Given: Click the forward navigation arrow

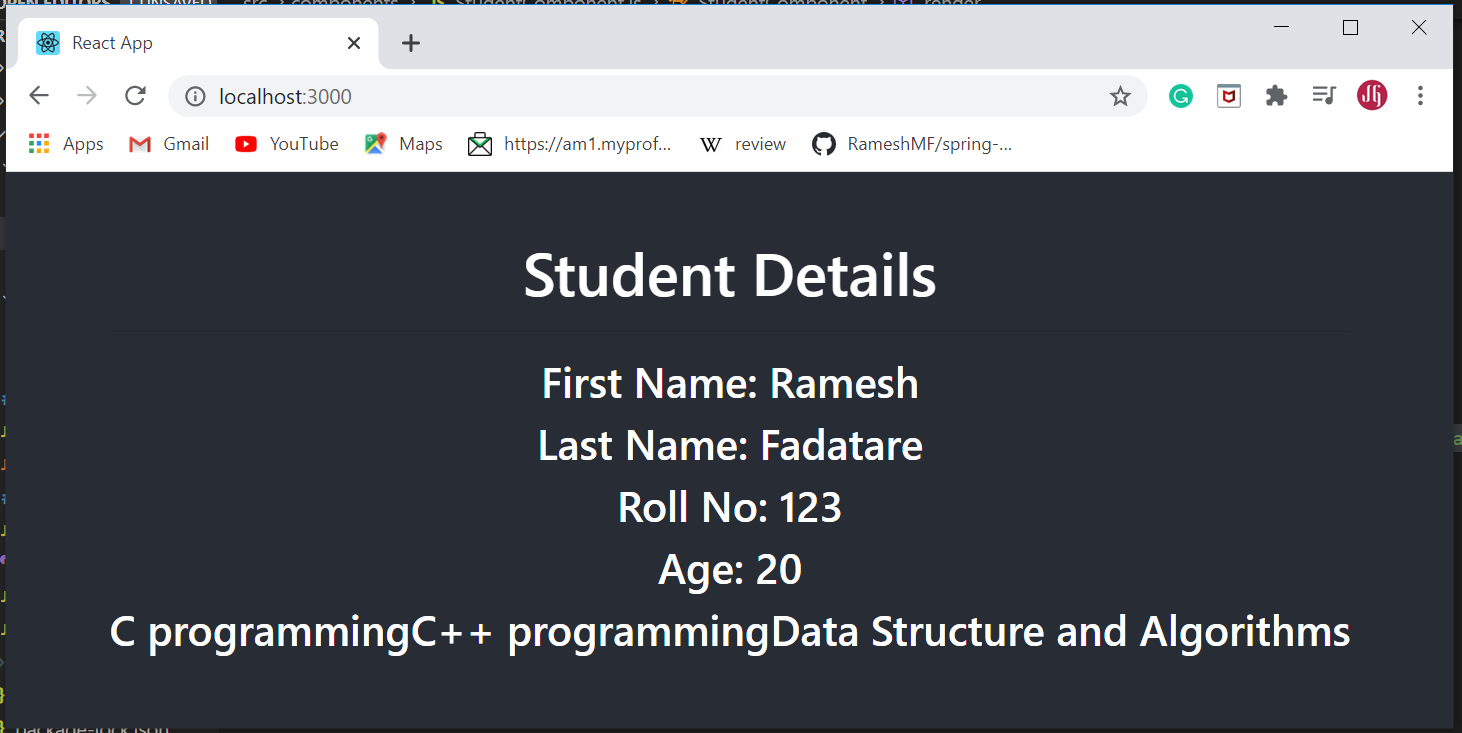Looking at the screenshot, I should (x=87, y=96).
